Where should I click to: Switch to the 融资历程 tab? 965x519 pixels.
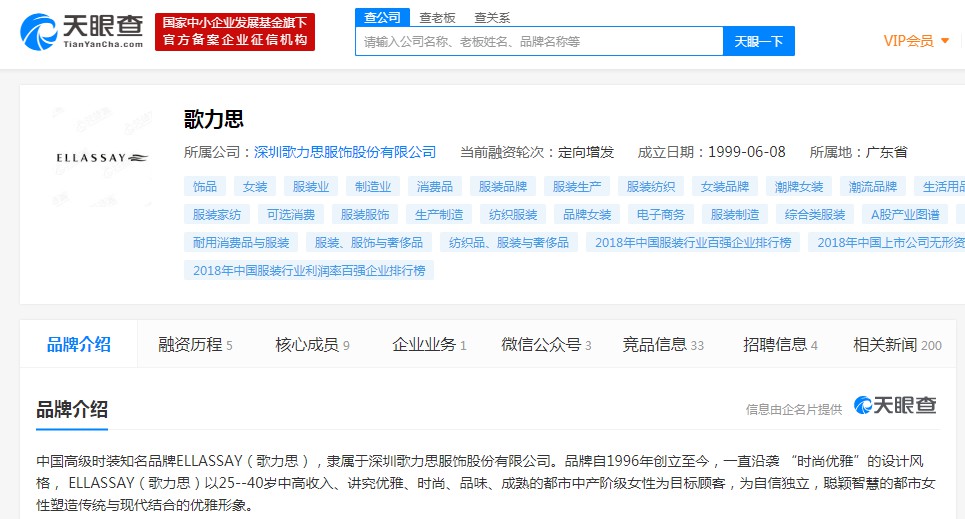pyautogui.click(x=195, y=345)
